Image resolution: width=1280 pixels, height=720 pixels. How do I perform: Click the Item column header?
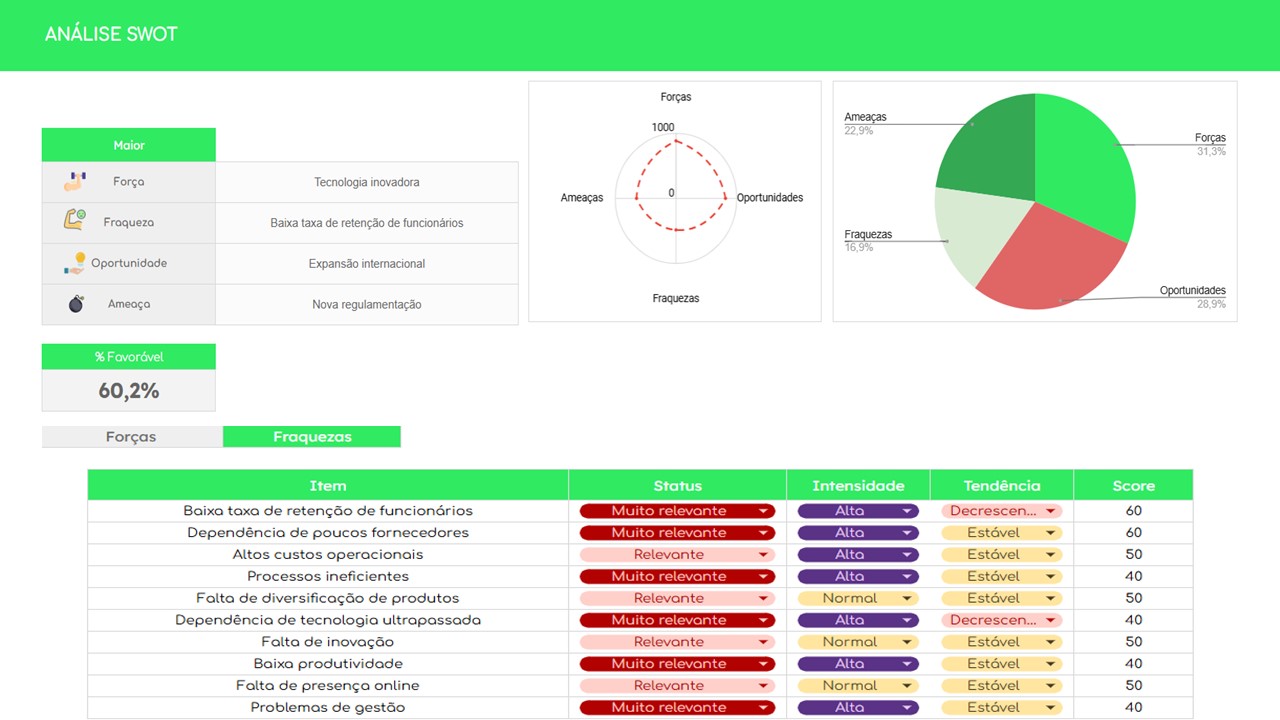(x=328, y=486)
